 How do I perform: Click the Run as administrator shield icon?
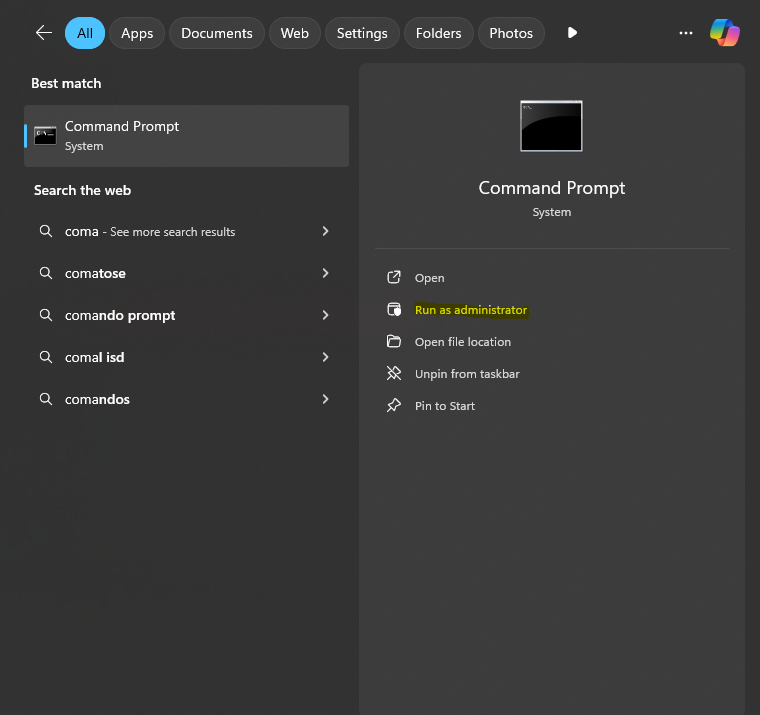click(394, 309)
